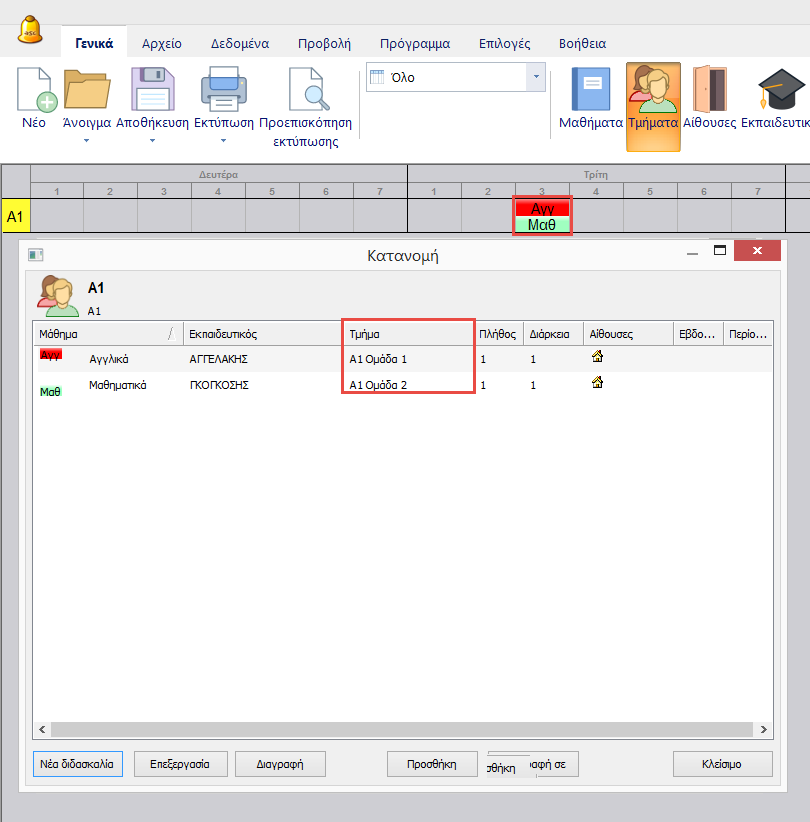Expand the Άνοιγμα dropdown arrow
This screenshot has height=822, width=810.
click(x=86, y=141)
